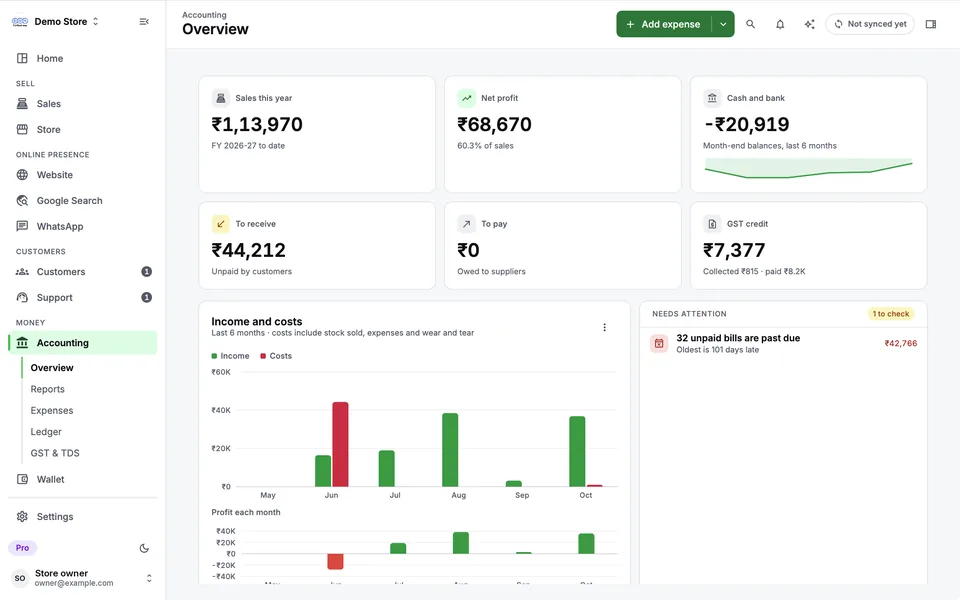The width and height of the screenshot is (960, 600).
Task: Click the GST credit document icon
Action: (x=712, y=223)
